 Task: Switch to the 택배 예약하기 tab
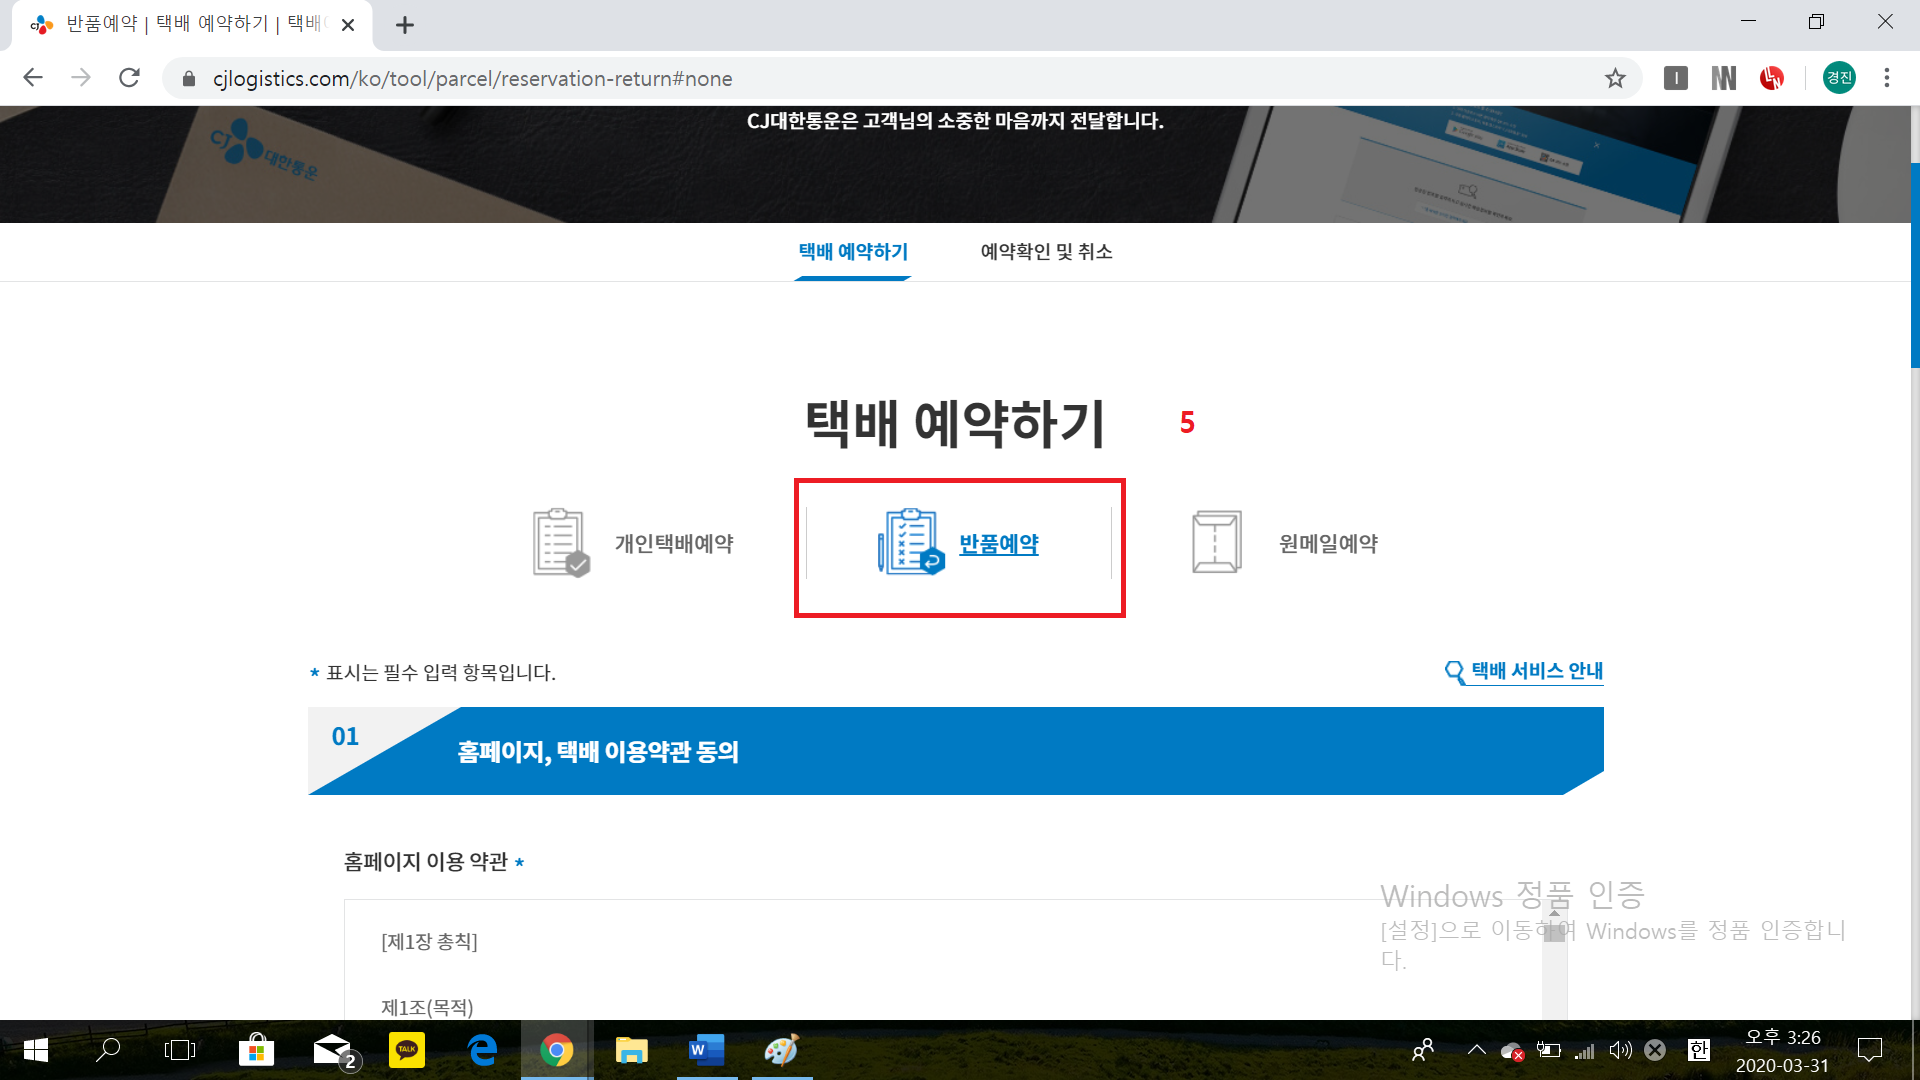853,252
